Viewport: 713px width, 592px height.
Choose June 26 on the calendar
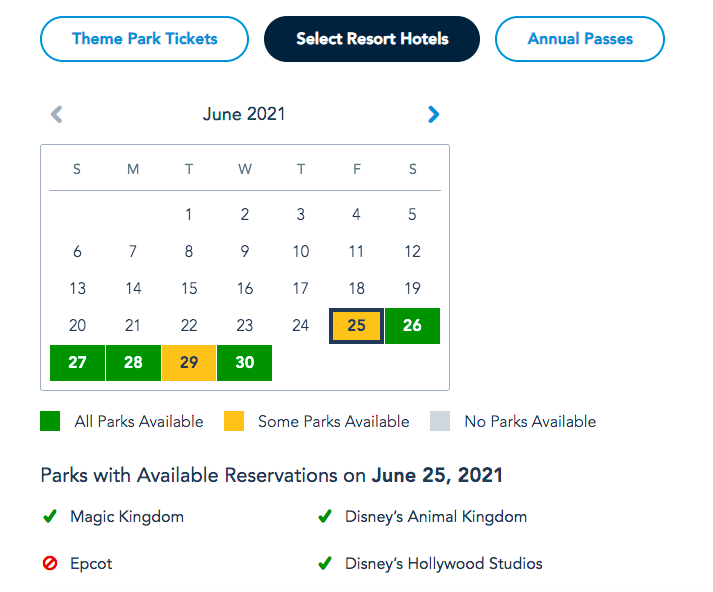coord(412,326)
